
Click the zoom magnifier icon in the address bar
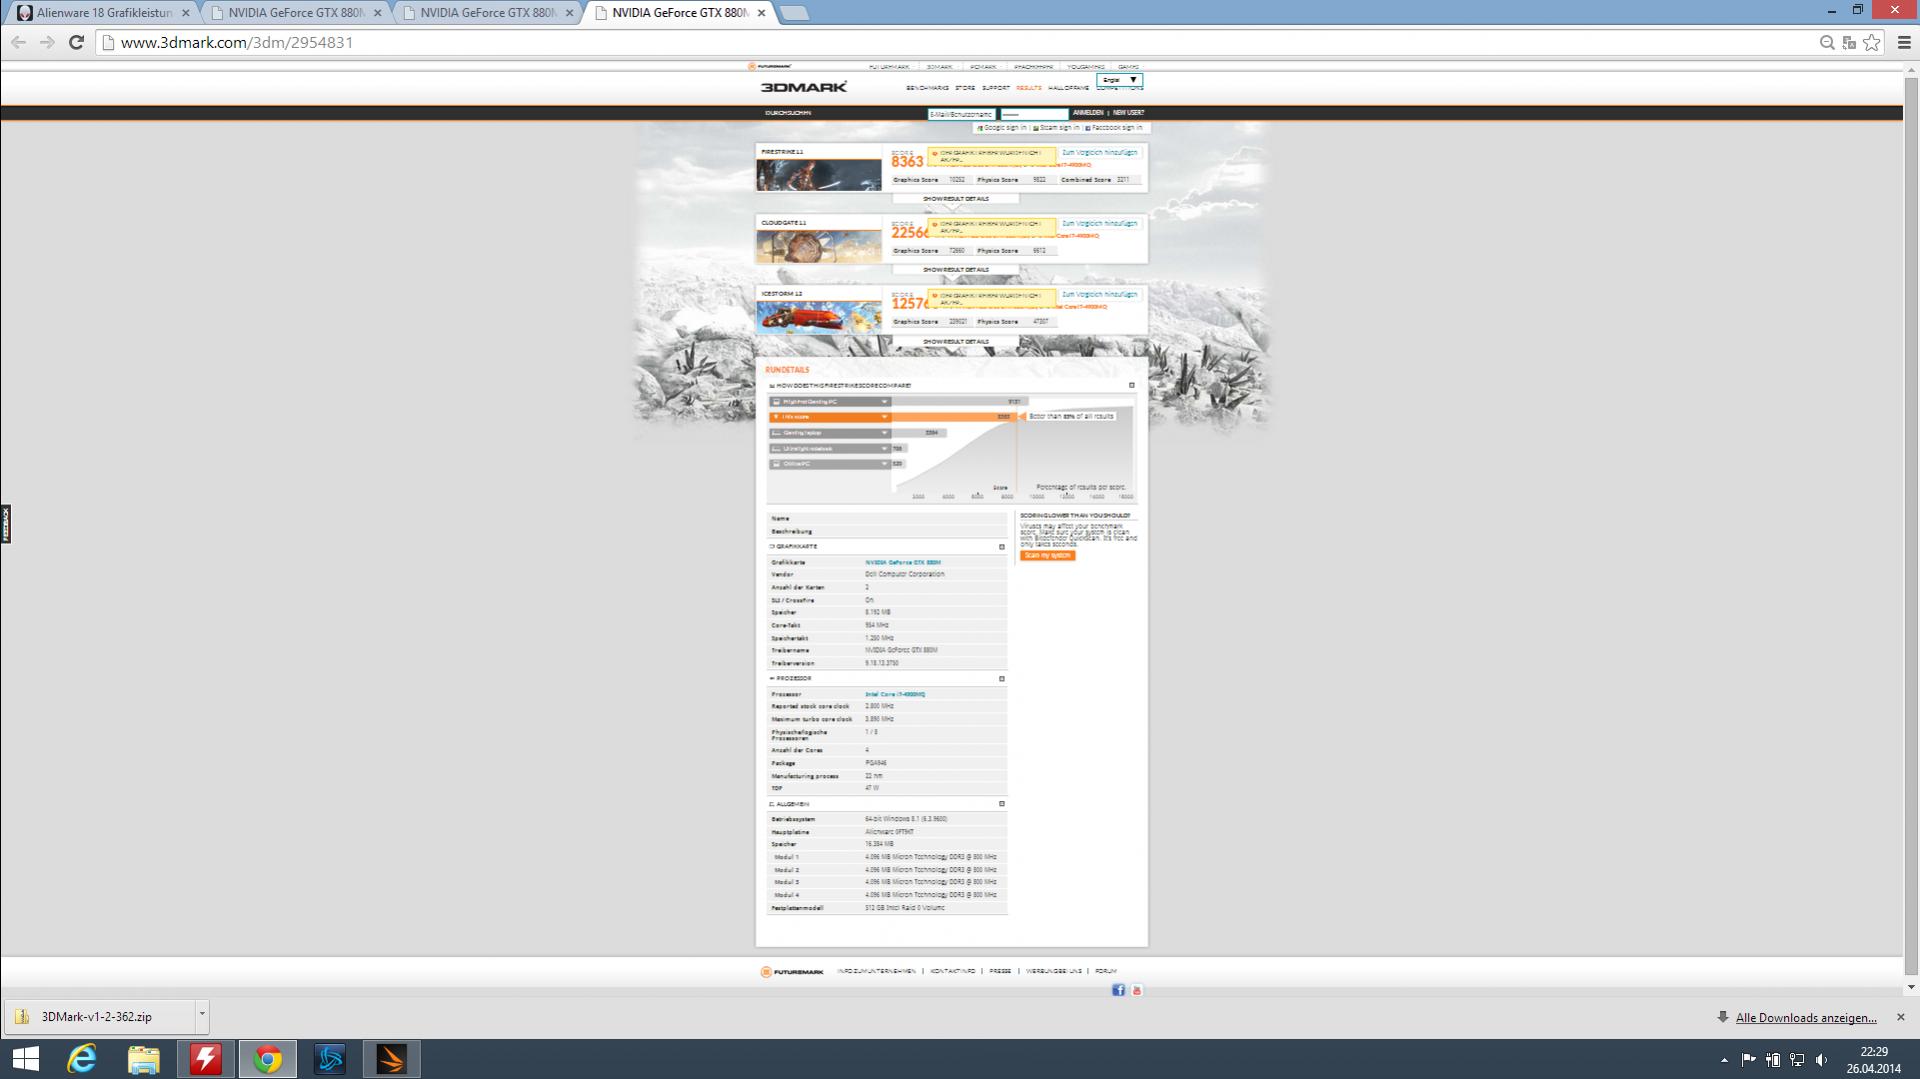pyautogui.click(x=1827, y=42)
